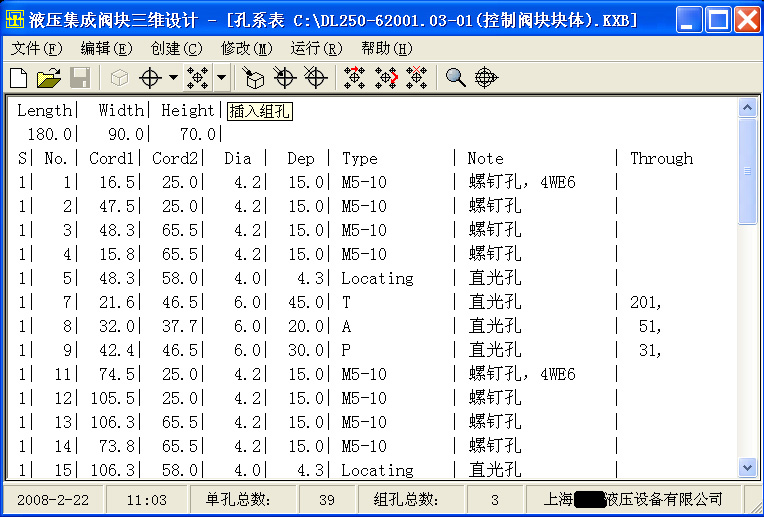Click group hole icon with red bent arrow

point(386,78)
